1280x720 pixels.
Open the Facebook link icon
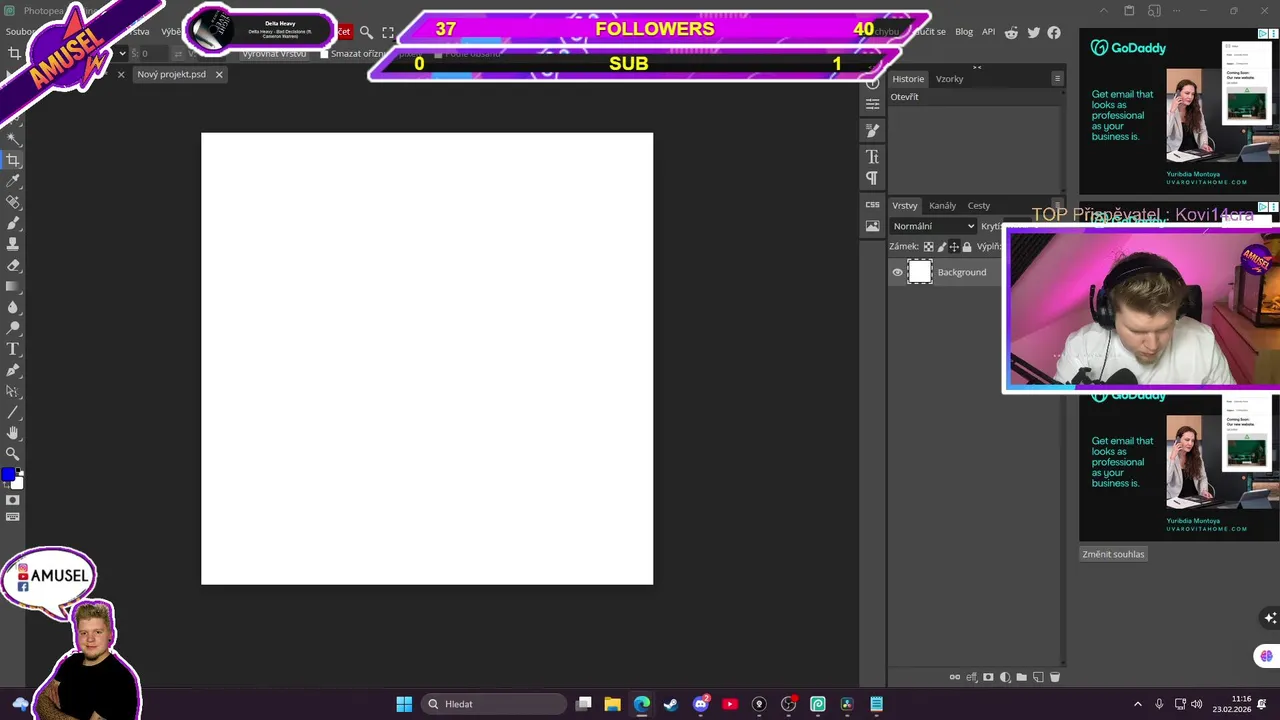click(1054, 32)
